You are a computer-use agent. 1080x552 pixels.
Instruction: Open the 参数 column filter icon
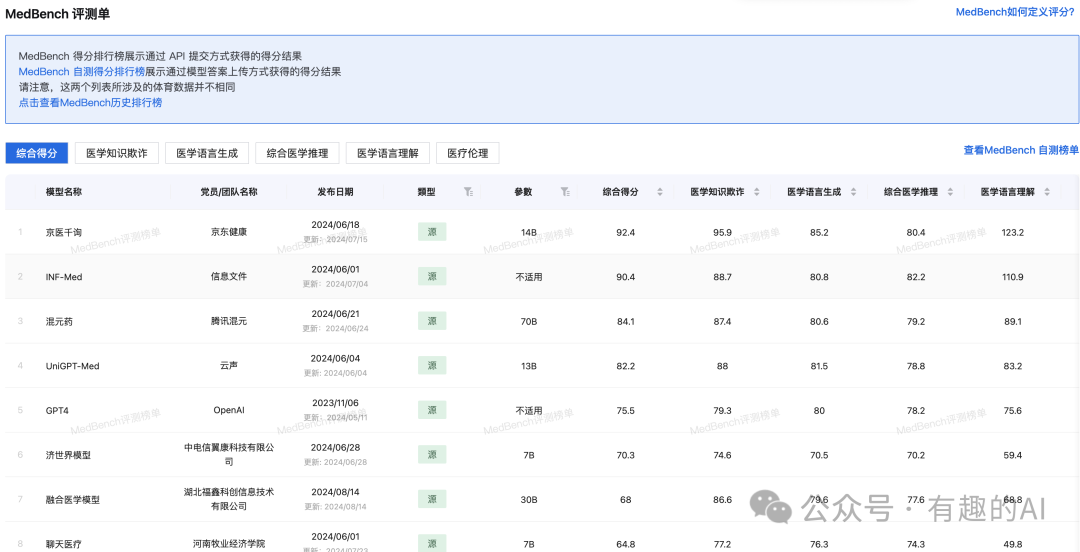click(565, 192)
